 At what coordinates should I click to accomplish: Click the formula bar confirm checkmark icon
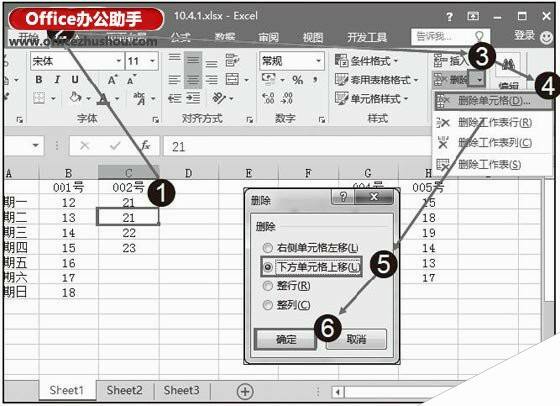pos(115,146)
